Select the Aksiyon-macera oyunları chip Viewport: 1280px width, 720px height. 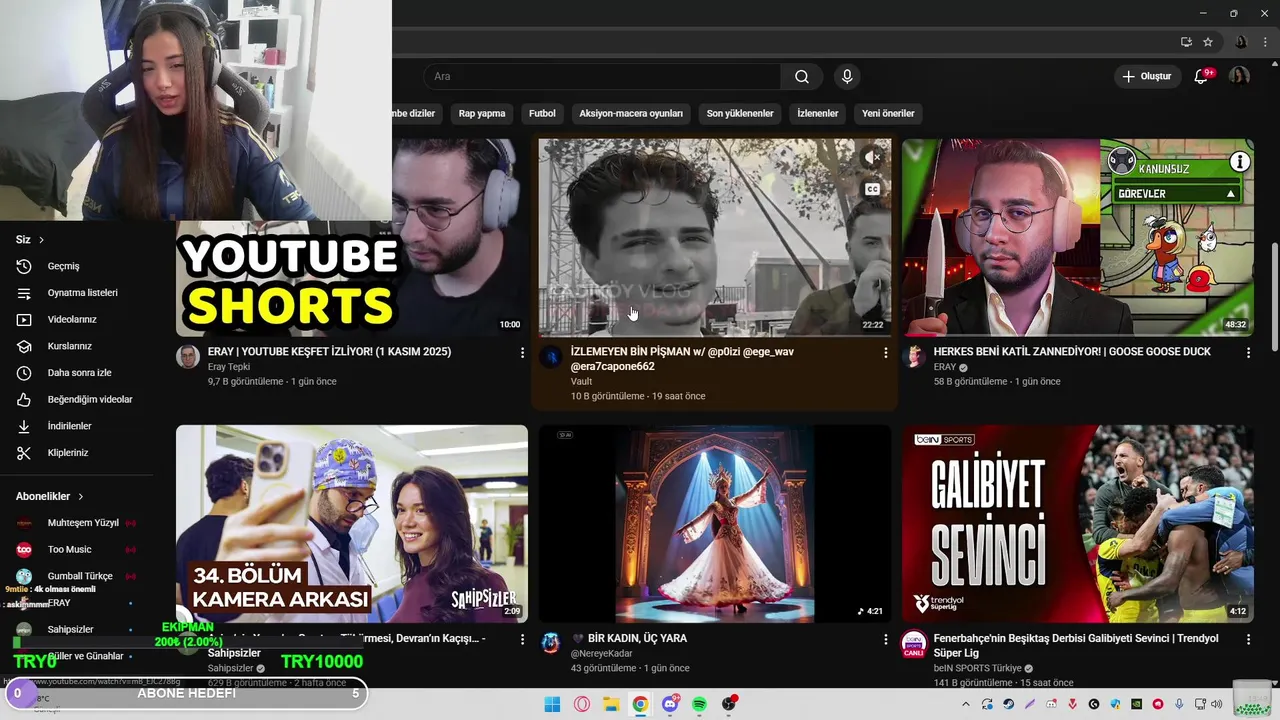tap(631, 113)
